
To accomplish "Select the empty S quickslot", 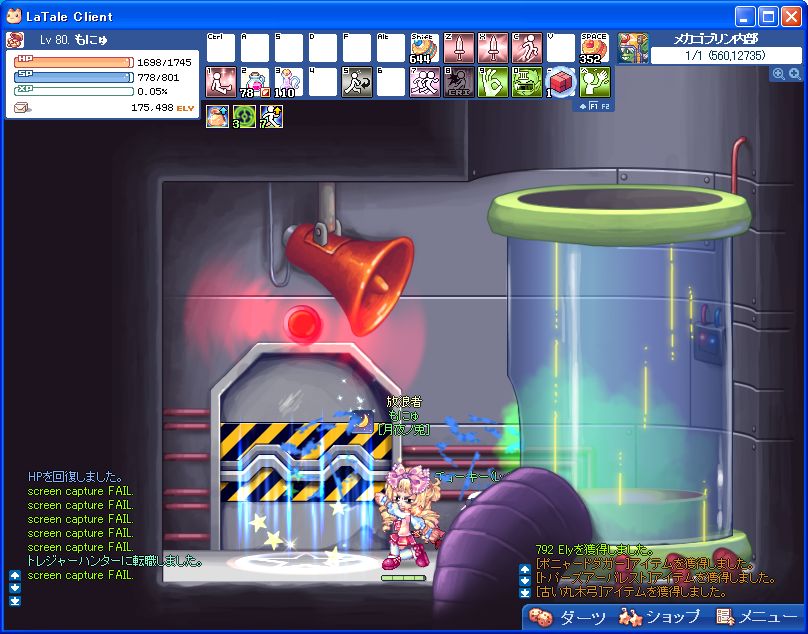I will pos(289,48).
